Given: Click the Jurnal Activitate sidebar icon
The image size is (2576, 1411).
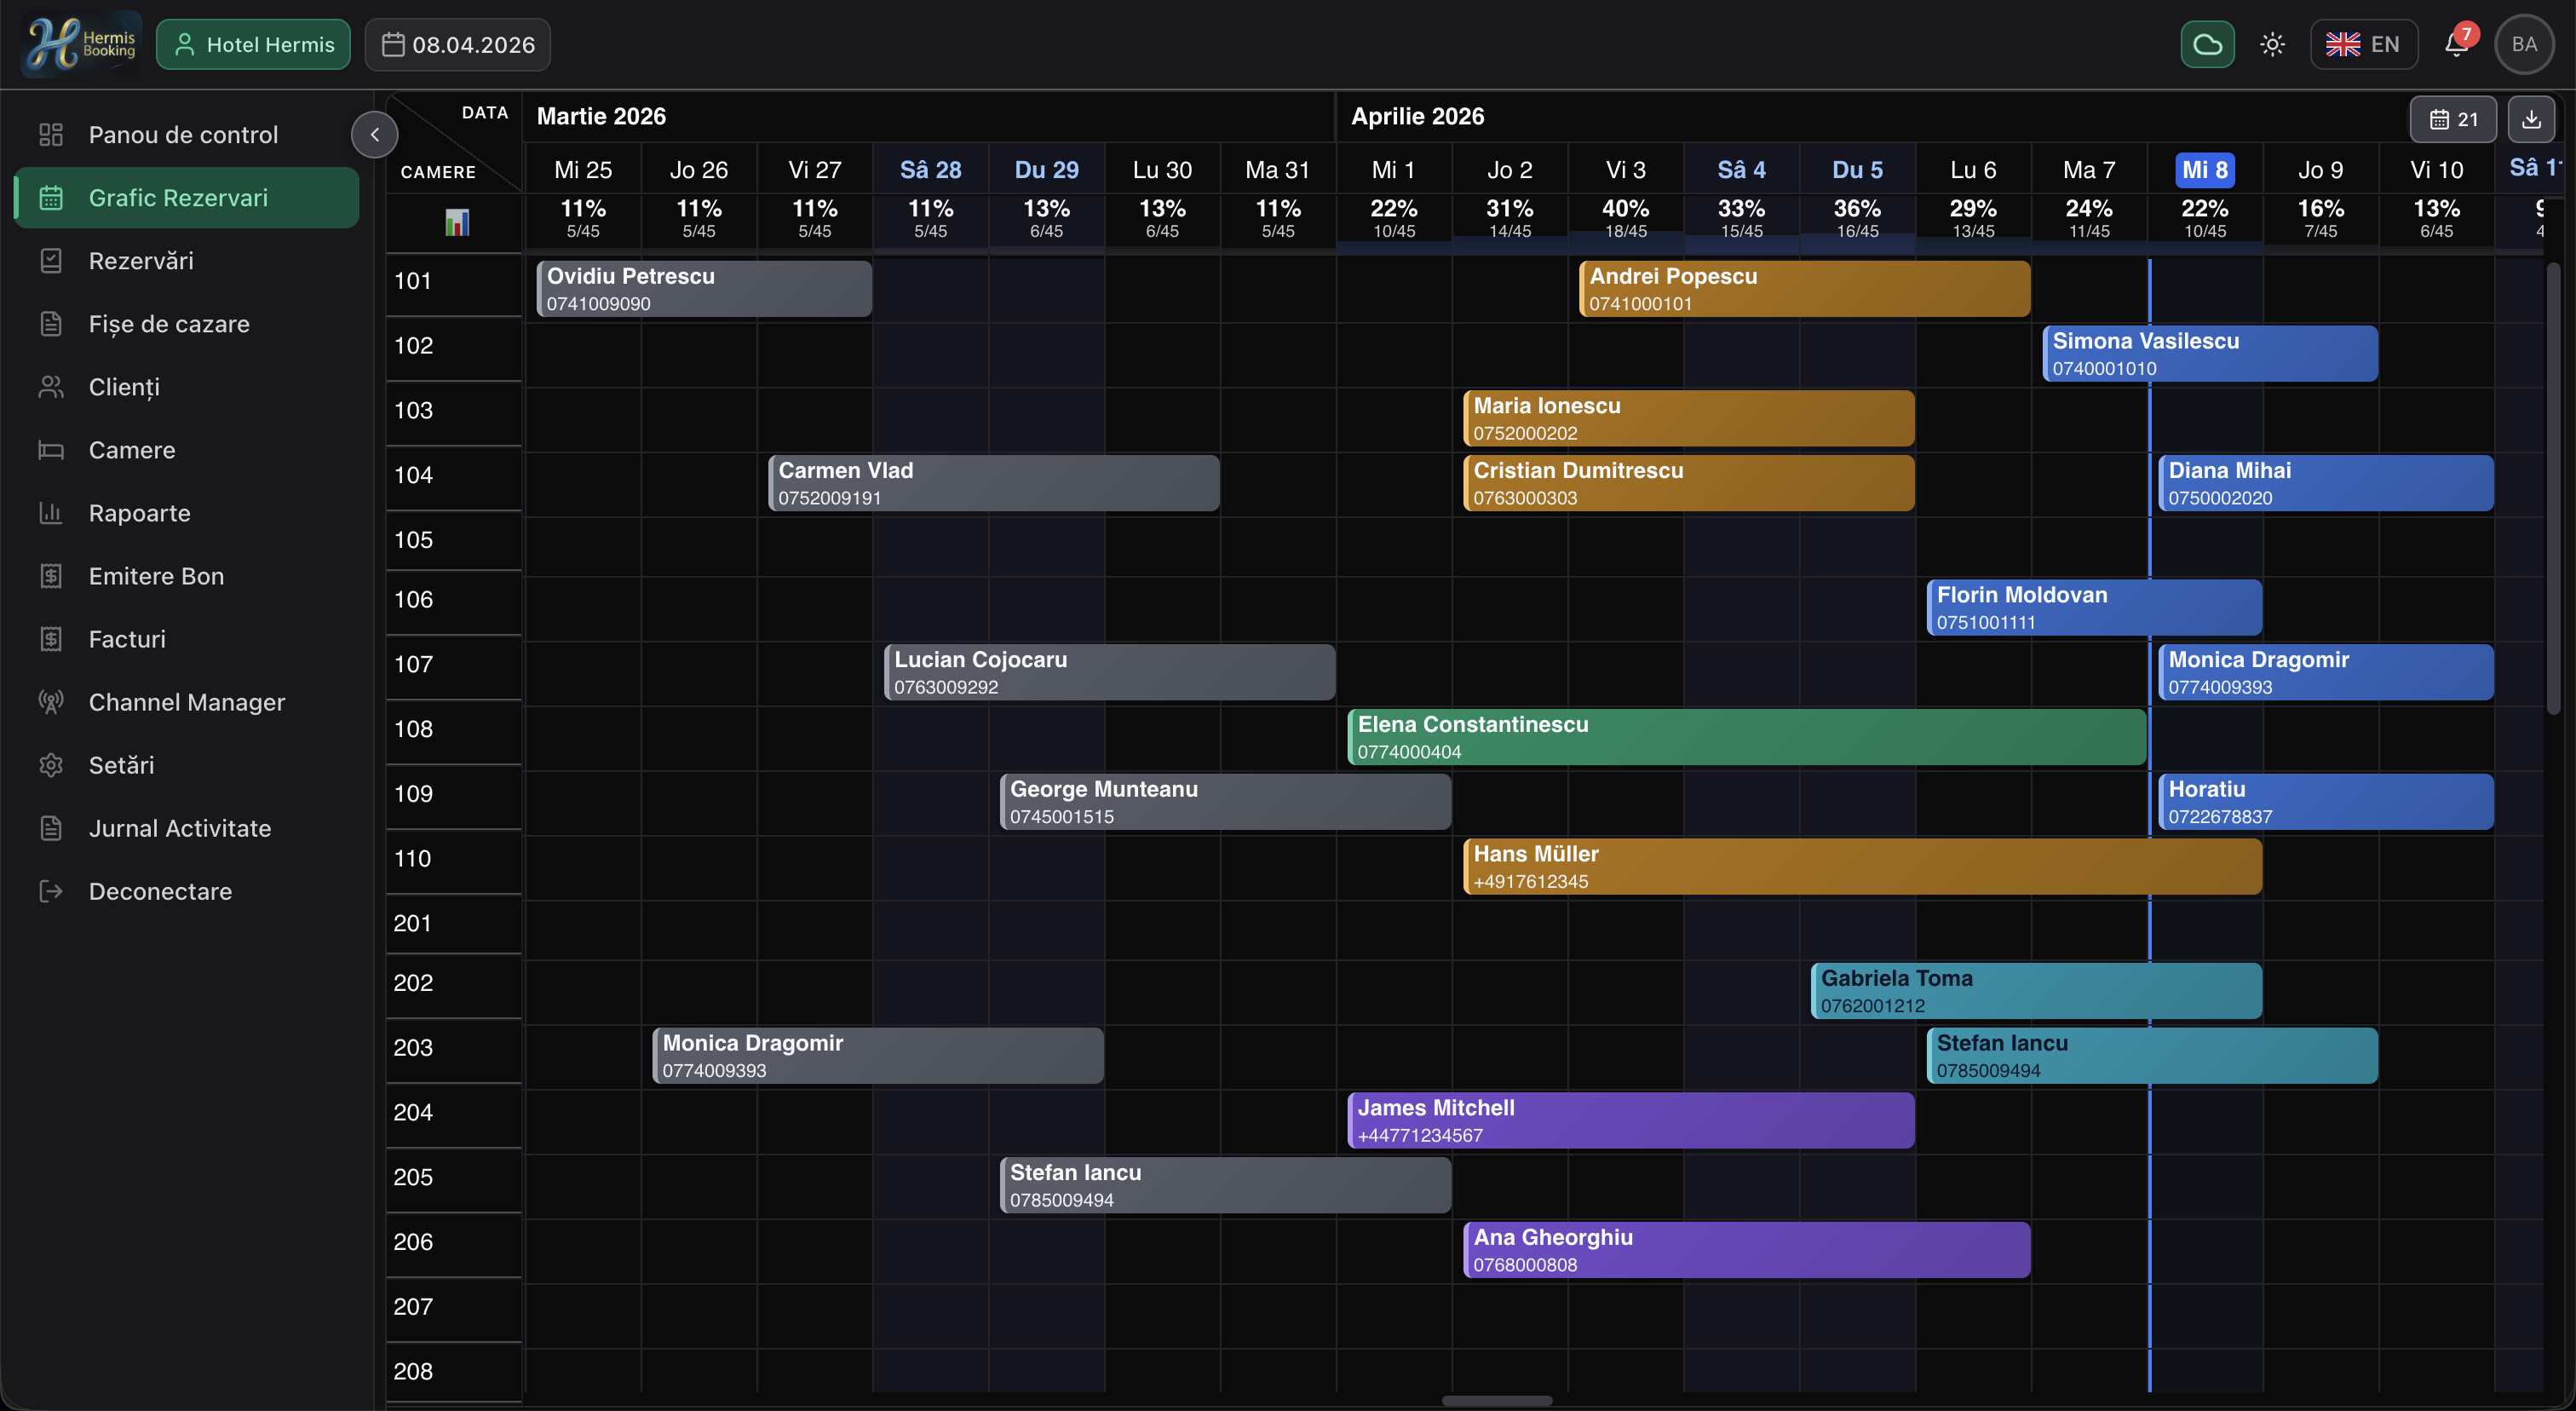Looking at the screenshot, I should (x=51, y=828).
